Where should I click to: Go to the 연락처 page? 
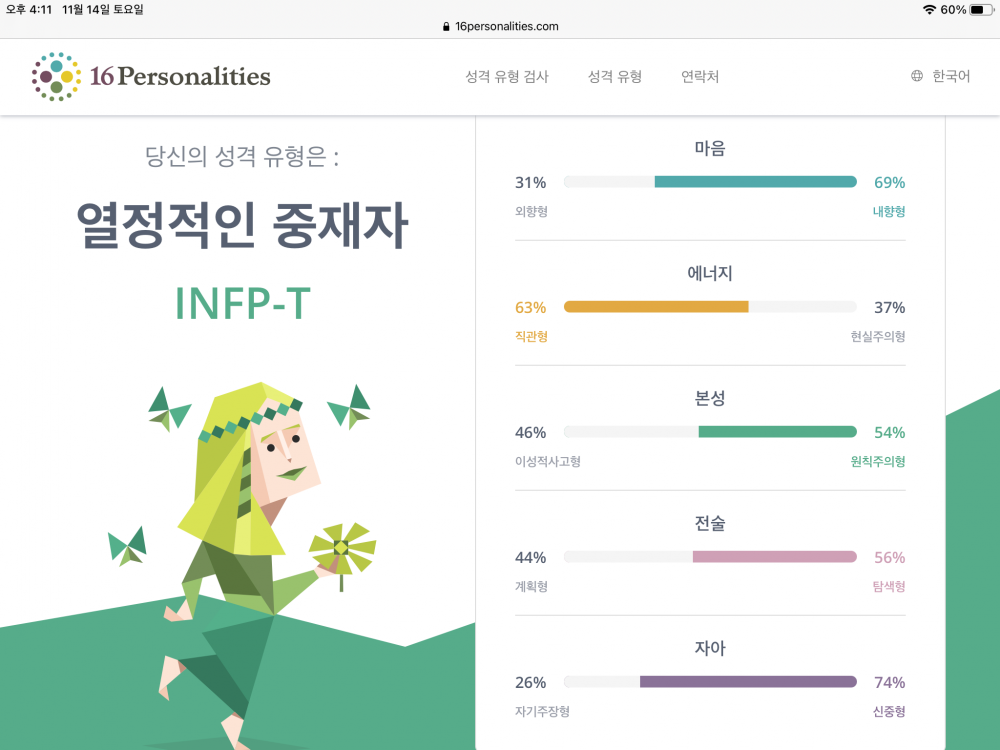(700, 77)
